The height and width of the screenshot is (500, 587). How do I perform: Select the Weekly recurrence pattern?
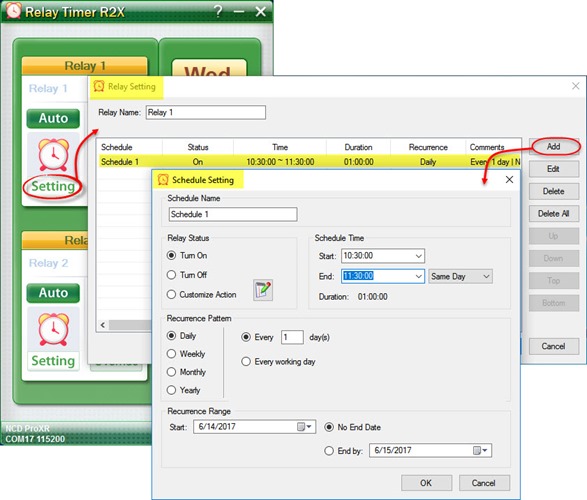[171, 354]
